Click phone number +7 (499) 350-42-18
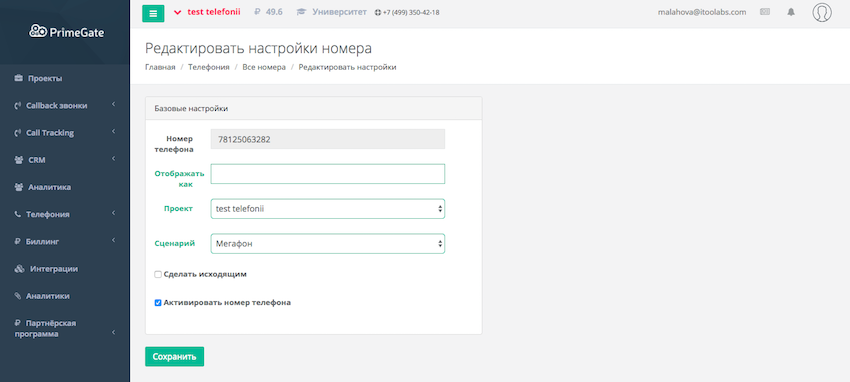The image size is (850, 382). (x=411, y=12)
